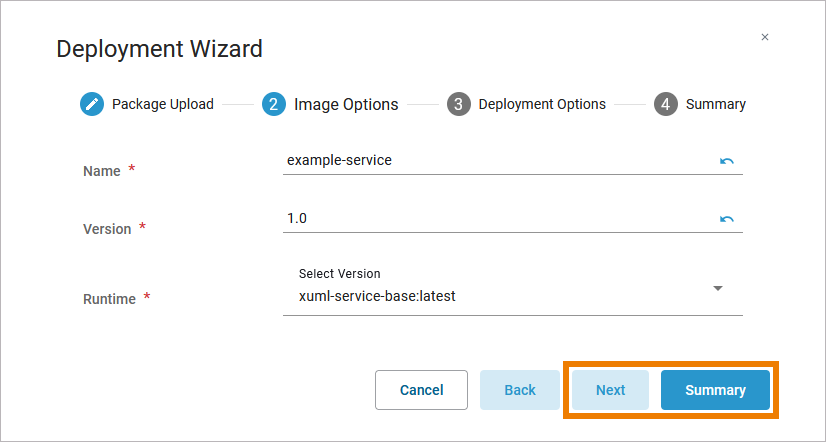Screen dimensions: 826x442
Task: Jump to the Deployment Options step
Action: 542,104
